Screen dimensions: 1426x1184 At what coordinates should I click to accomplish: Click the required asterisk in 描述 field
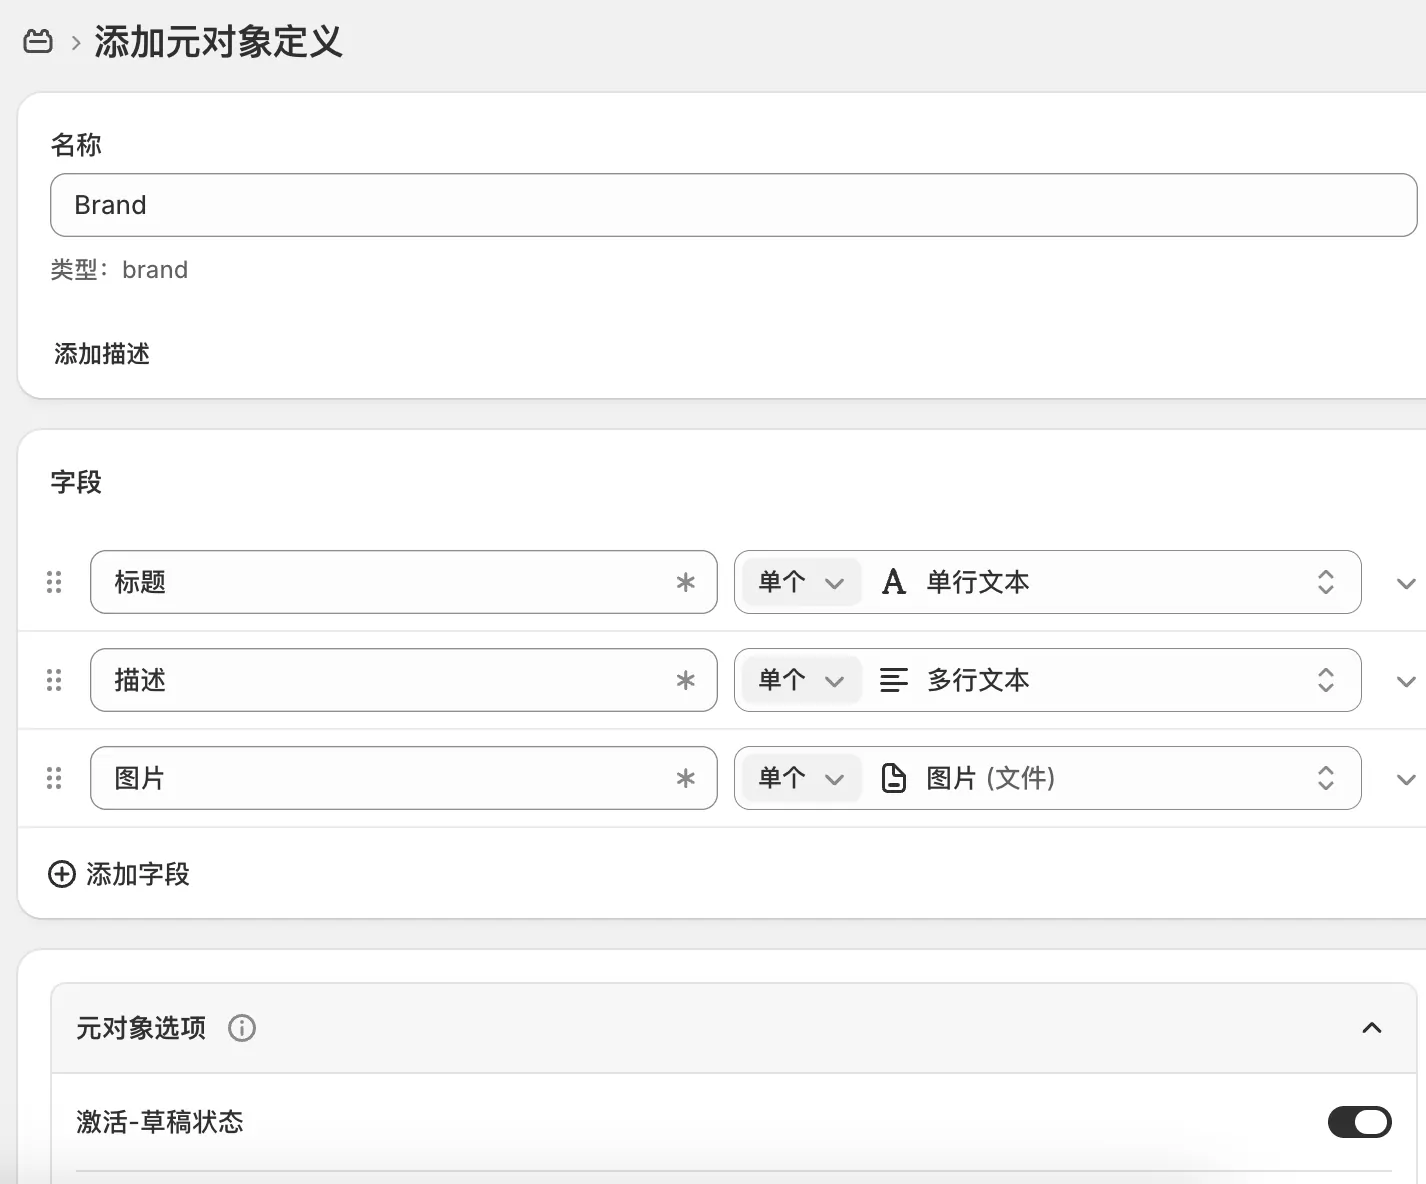[685, 680]
